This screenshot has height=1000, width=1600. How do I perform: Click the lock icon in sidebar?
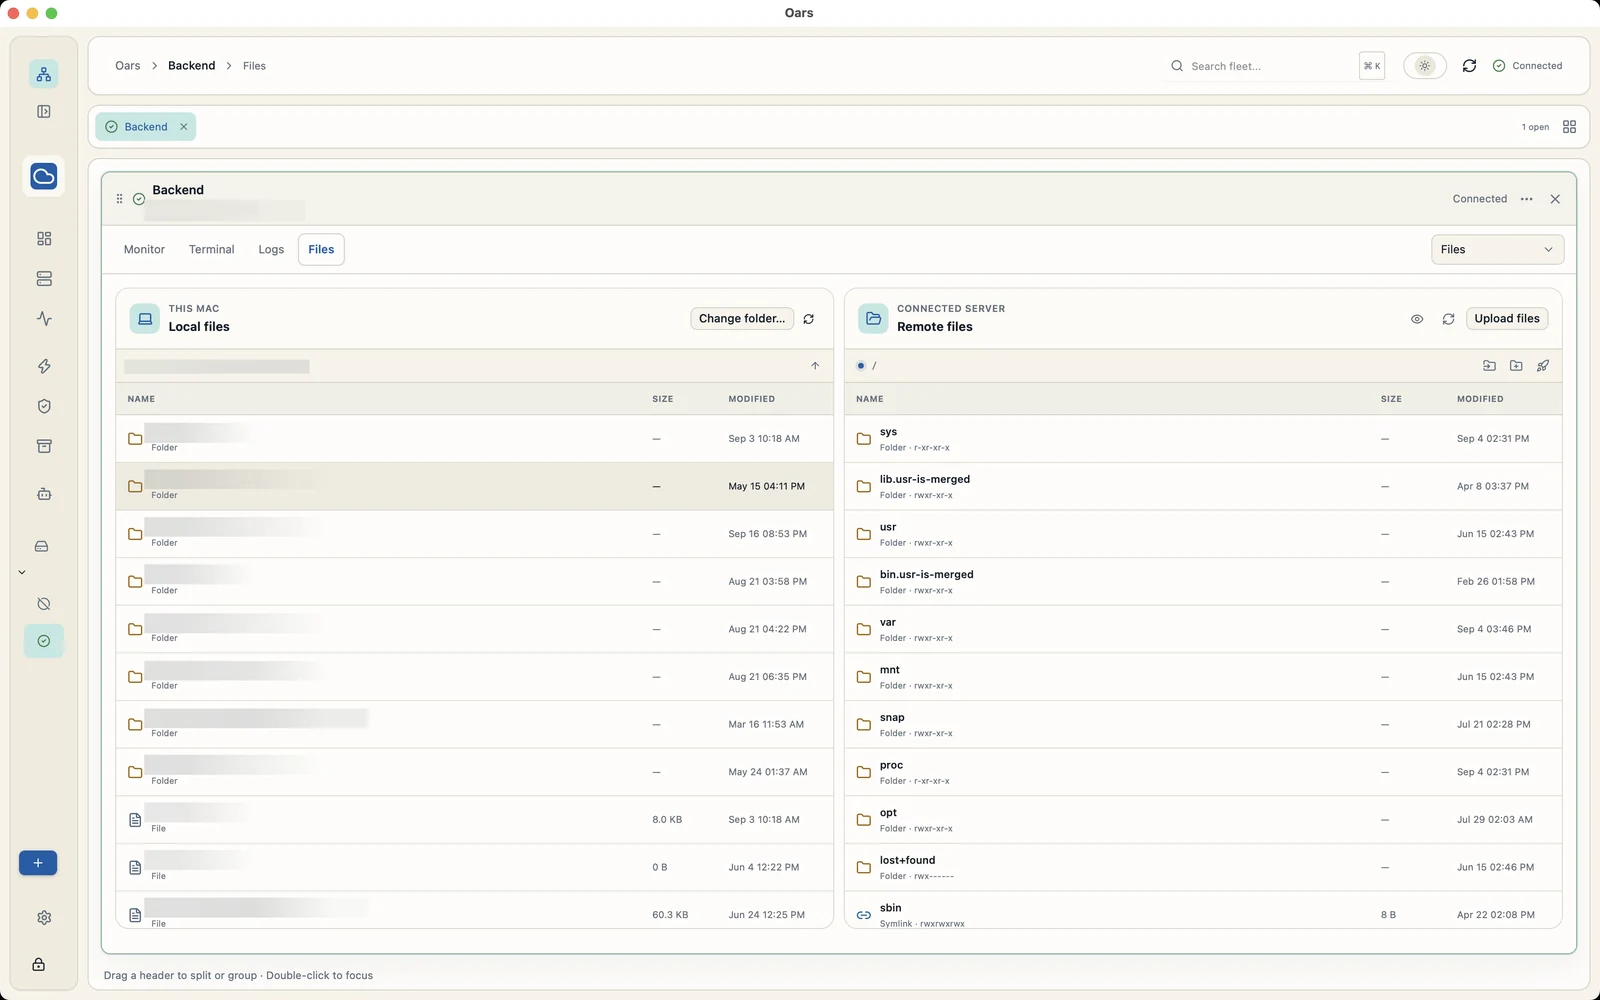(38, 965)
